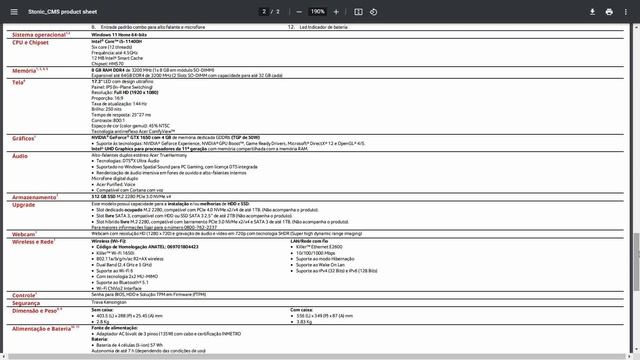The image size is (640, 360).
Task: Rotate the document counterclockwise
Action: (x=373, y=12)
